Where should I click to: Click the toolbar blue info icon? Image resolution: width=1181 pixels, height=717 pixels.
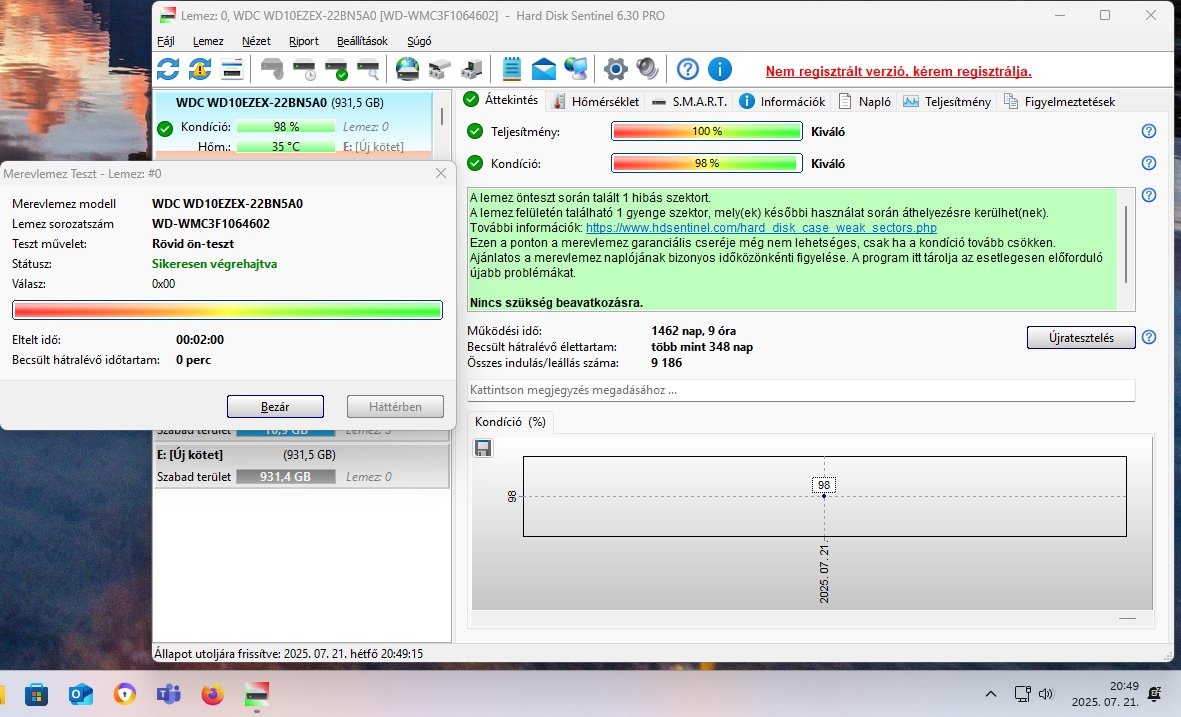click(x=719, y=69)
